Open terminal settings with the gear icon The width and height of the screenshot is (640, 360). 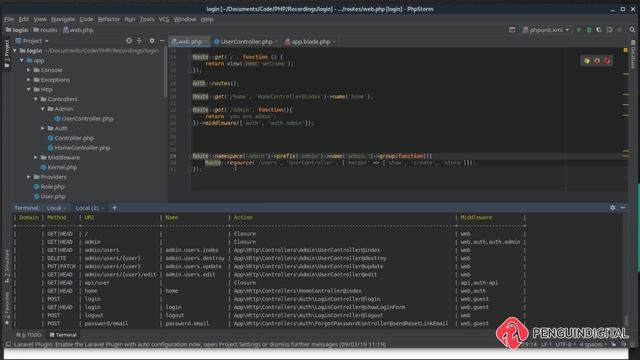click(x=612, y=208)
